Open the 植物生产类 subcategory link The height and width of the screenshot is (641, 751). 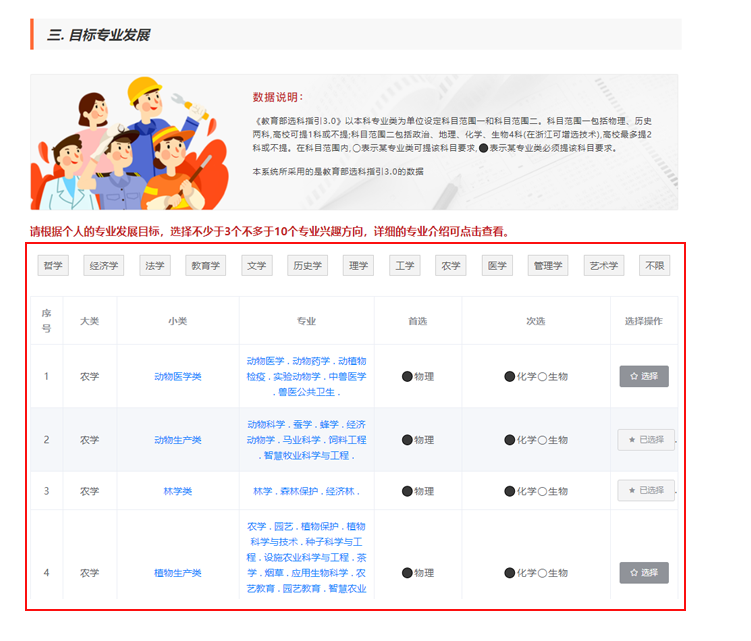tap(178, 573)
